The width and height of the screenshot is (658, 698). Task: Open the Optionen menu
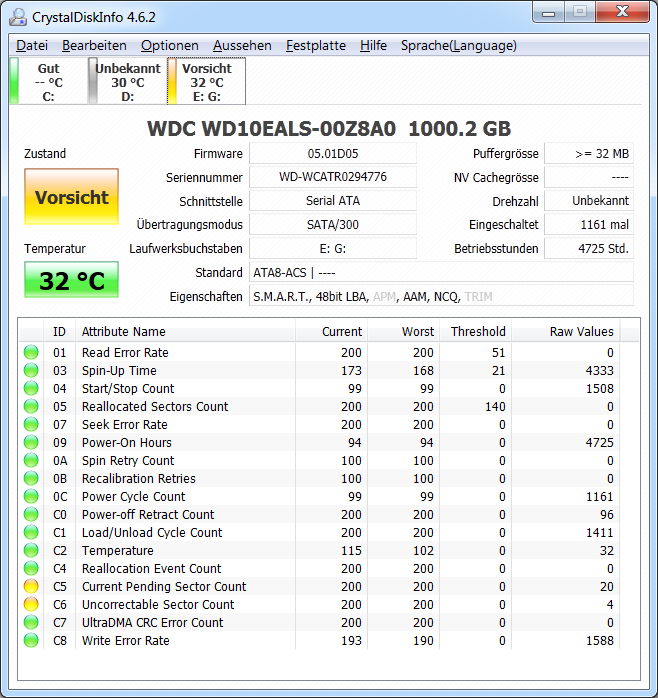[x=170, y=45]
